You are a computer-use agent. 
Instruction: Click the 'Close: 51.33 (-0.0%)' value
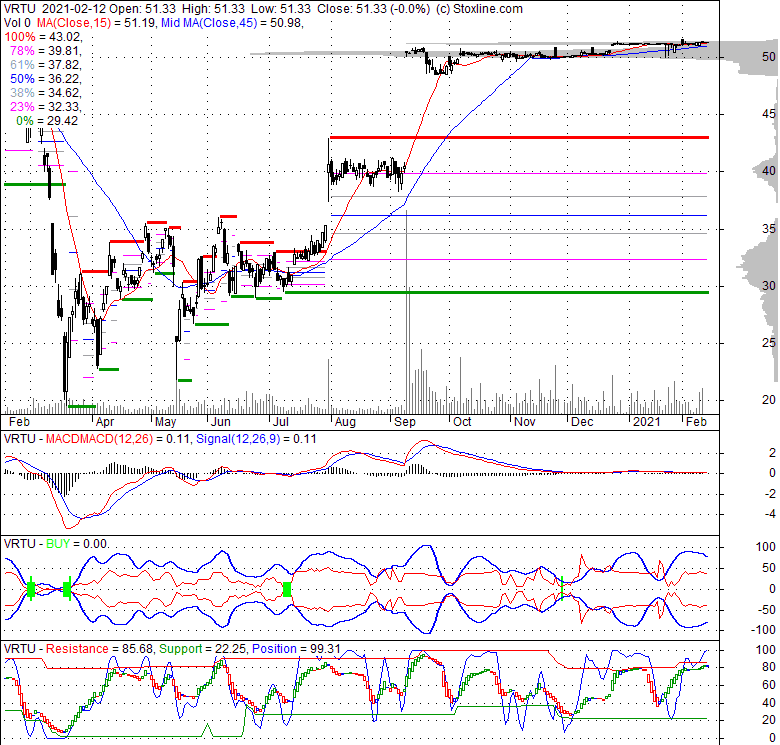click(x=374, y=9)
